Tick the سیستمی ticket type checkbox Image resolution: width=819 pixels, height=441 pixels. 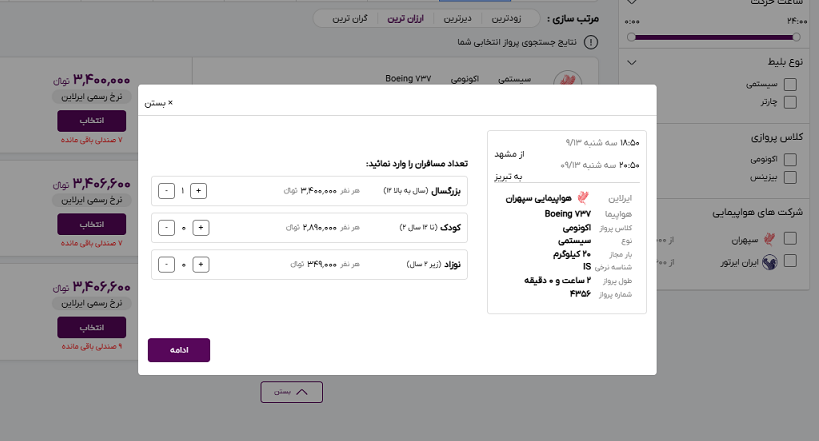click(790, 84)
